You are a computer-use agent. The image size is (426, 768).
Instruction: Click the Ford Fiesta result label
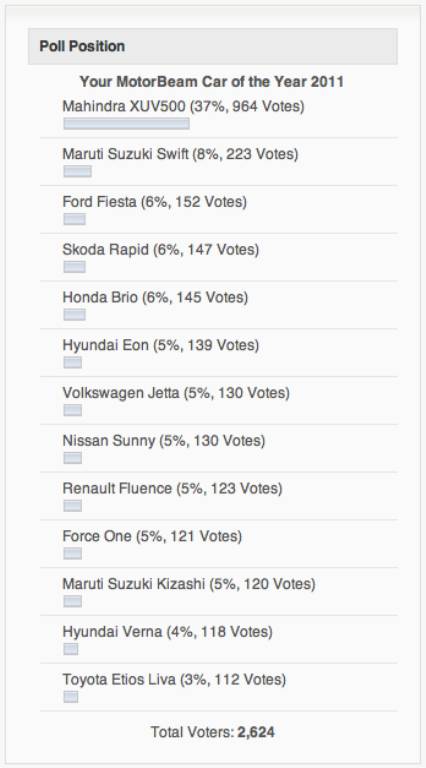point(155,202)
